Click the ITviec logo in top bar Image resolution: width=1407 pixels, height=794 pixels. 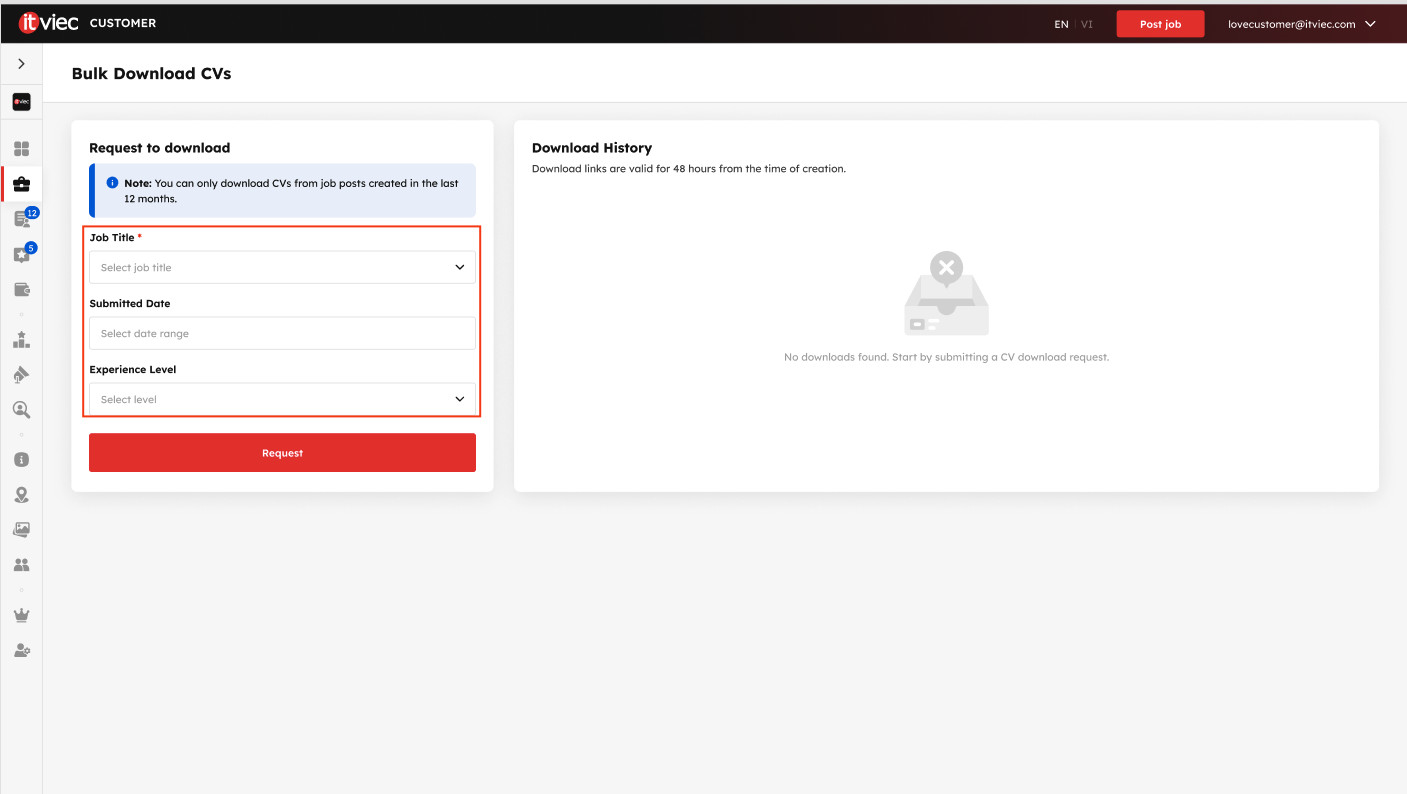[48, 23]
